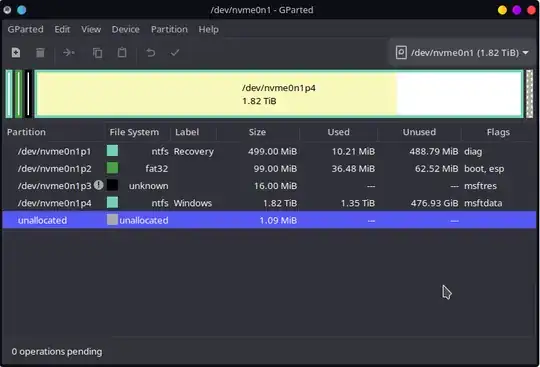Click the Copy partition toolbar icon

point(97,53)
